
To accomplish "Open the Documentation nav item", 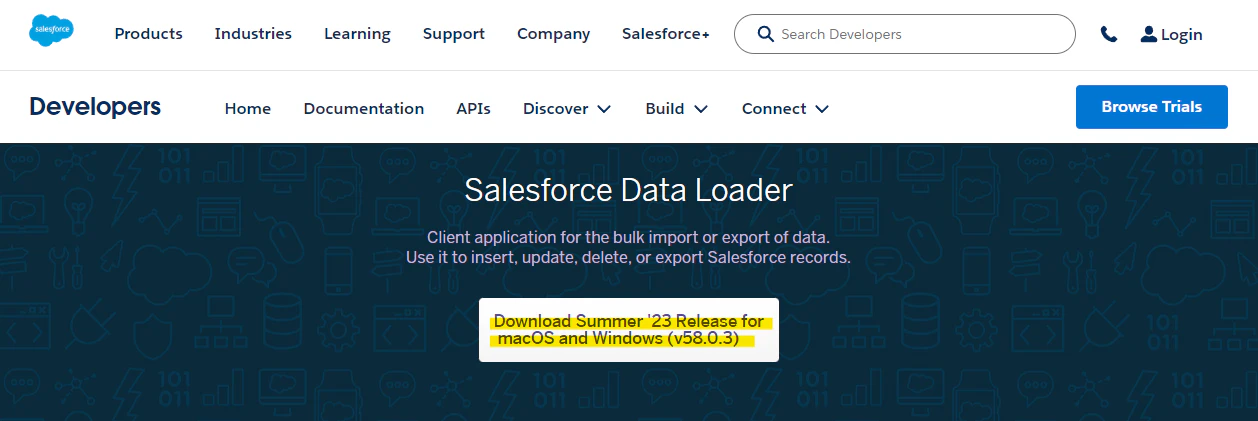I will (364, 108).
